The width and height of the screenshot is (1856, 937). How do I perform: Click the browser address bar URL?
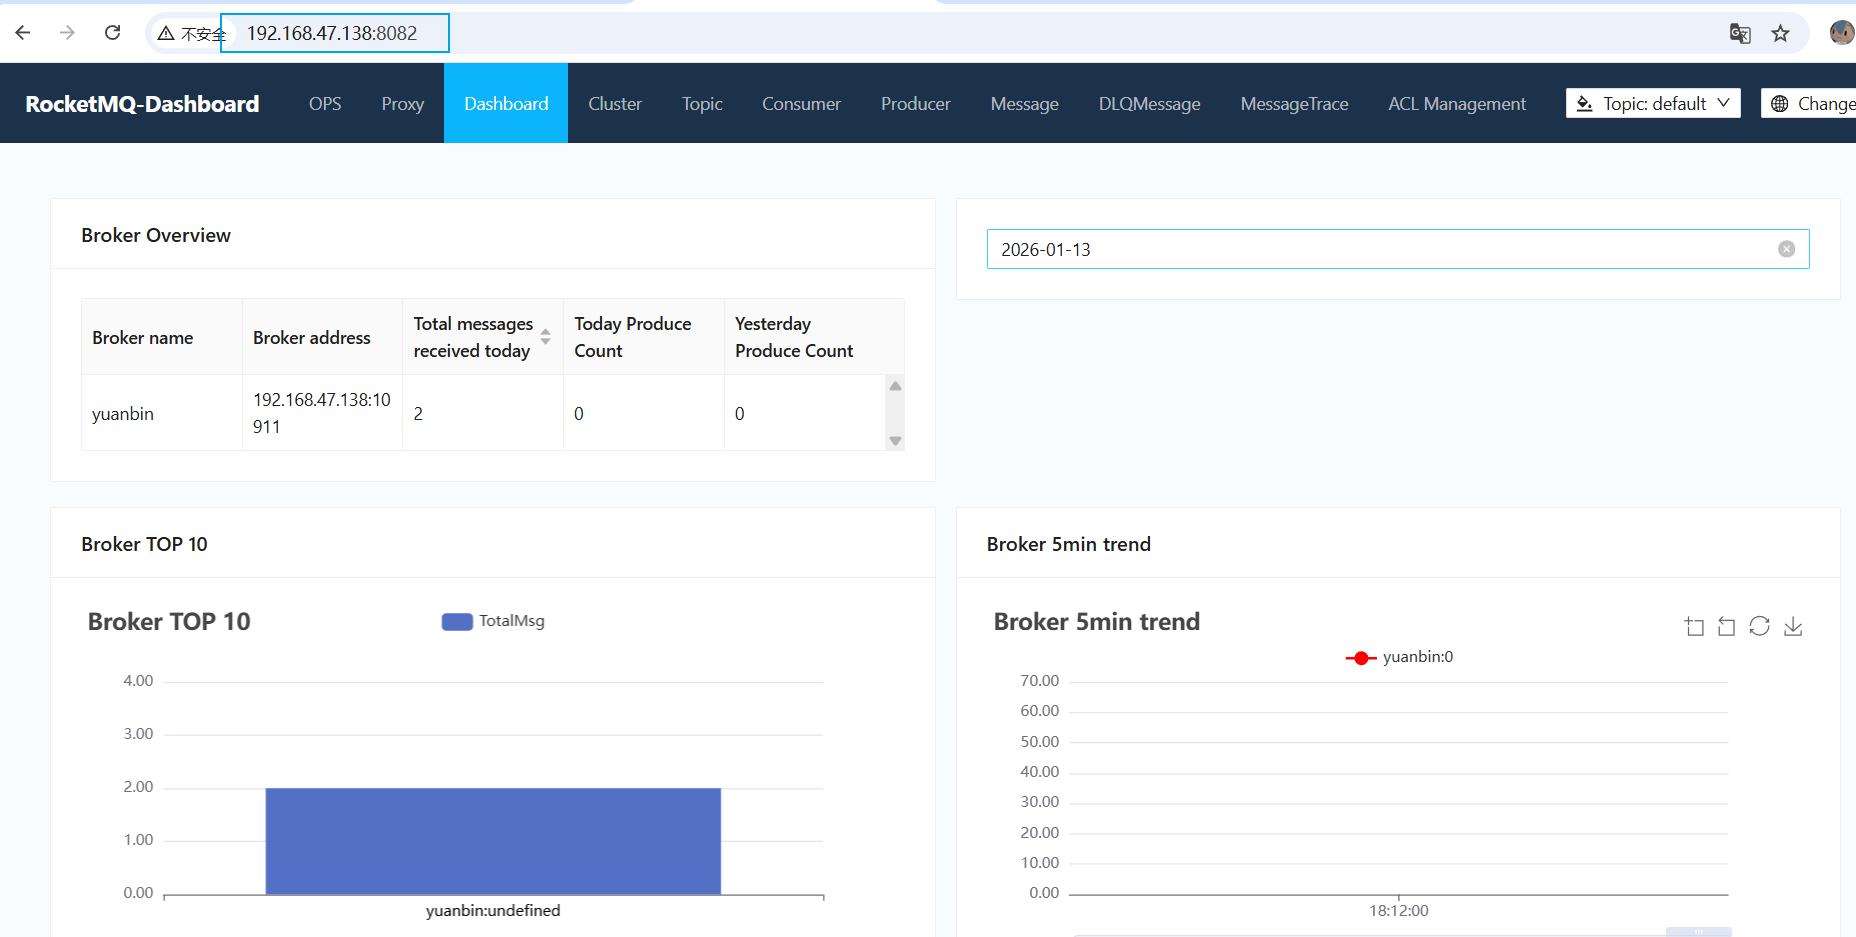(x=334, y=33)
